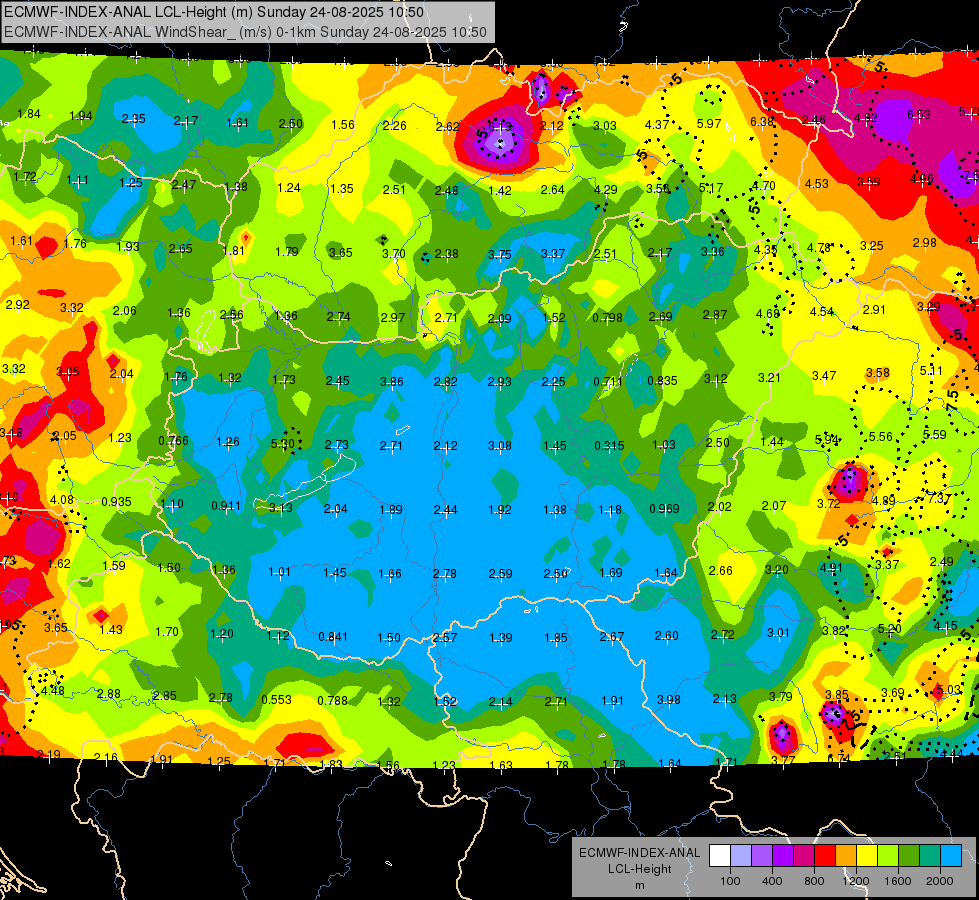Viewport: 979px width, 900px height.
Task: Click the wind shear value 0.935
Action: pyautogui.click(x=116, y=502)
